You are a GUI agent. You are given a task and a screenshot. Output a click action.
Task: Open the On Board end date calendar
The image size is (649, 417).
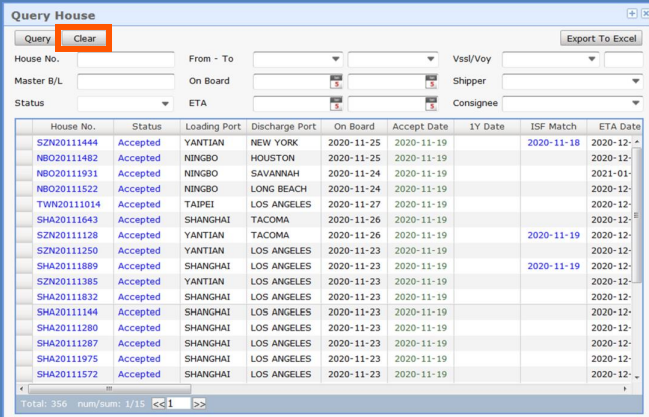(x=431, y=82)
